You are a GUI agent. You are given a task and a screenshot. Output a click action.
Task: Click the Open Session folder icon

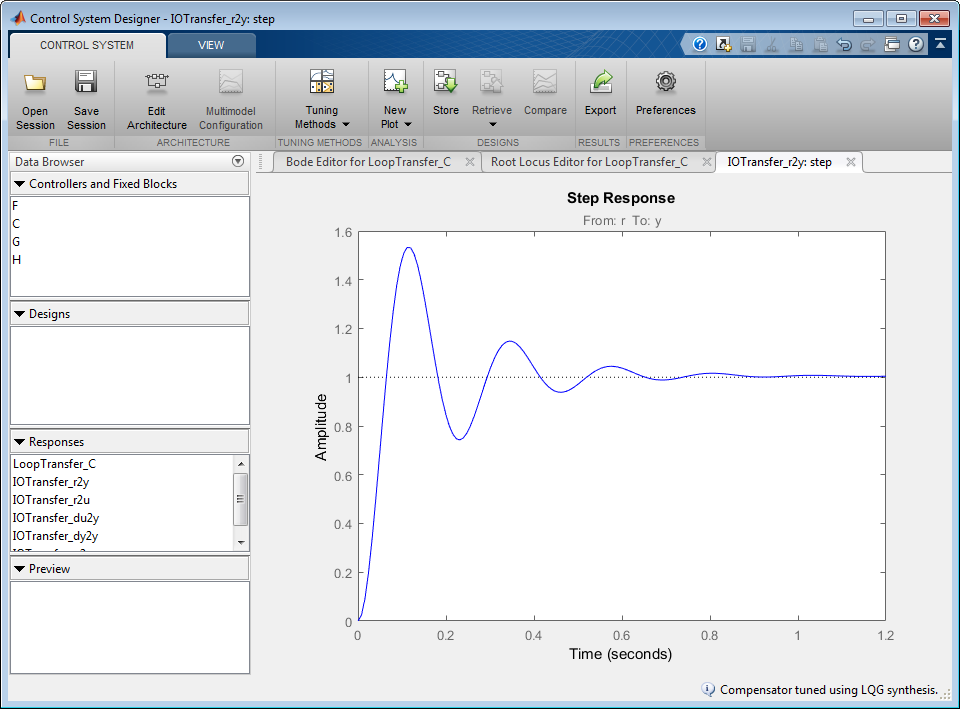point(35,82)
